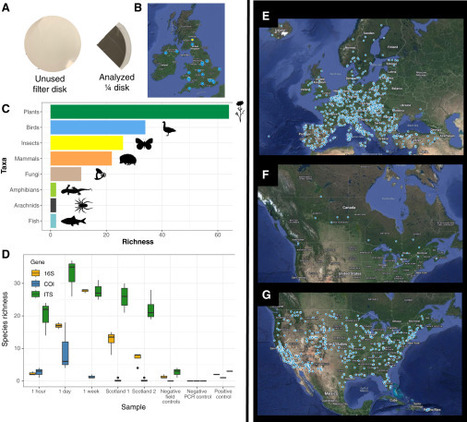
Task: Click the hedgehog silhouette near Mammals bar
Action: pos(128,160)
